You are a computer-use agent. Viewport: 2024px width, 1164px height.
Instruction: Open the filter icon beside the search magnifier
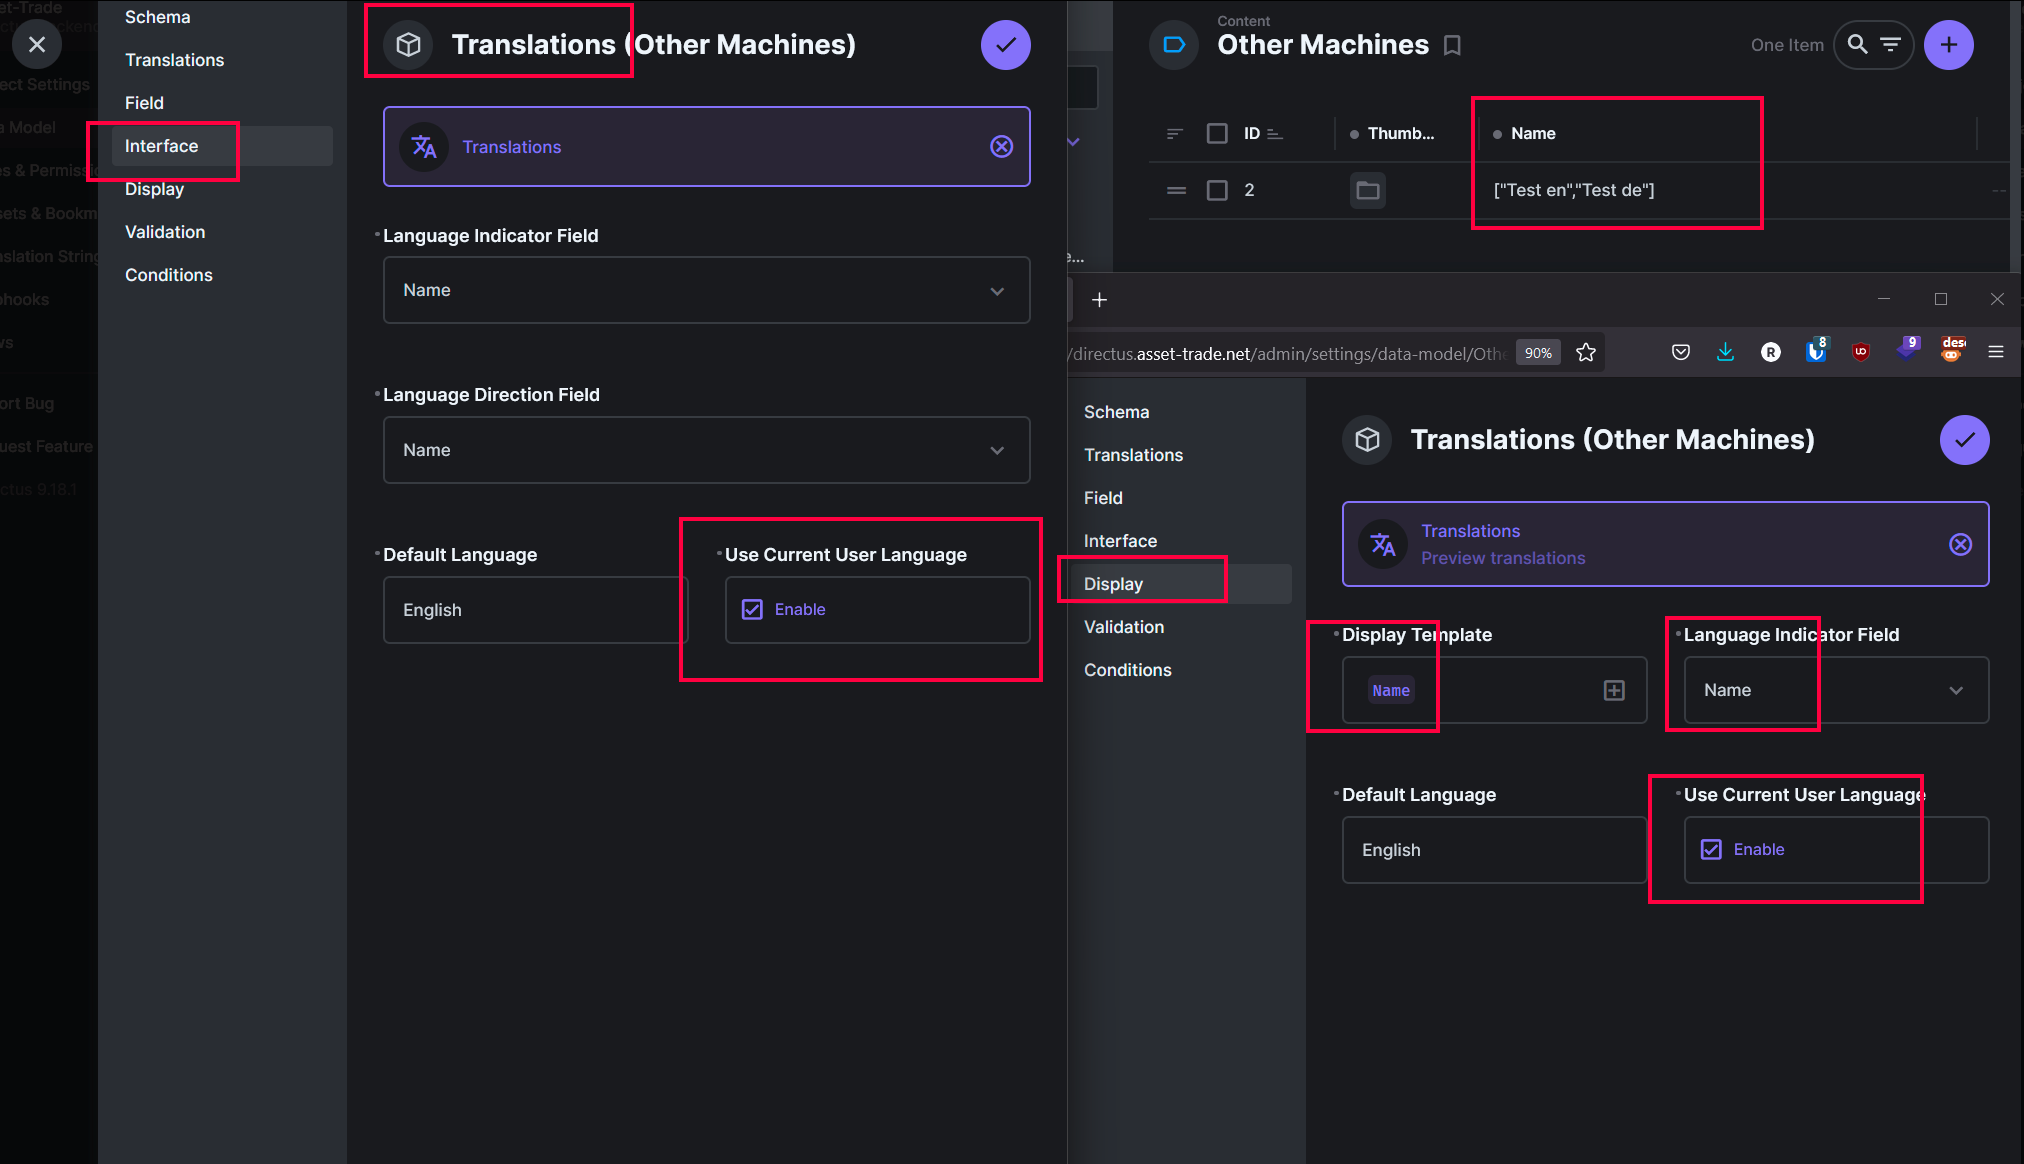click(1891, 45)
